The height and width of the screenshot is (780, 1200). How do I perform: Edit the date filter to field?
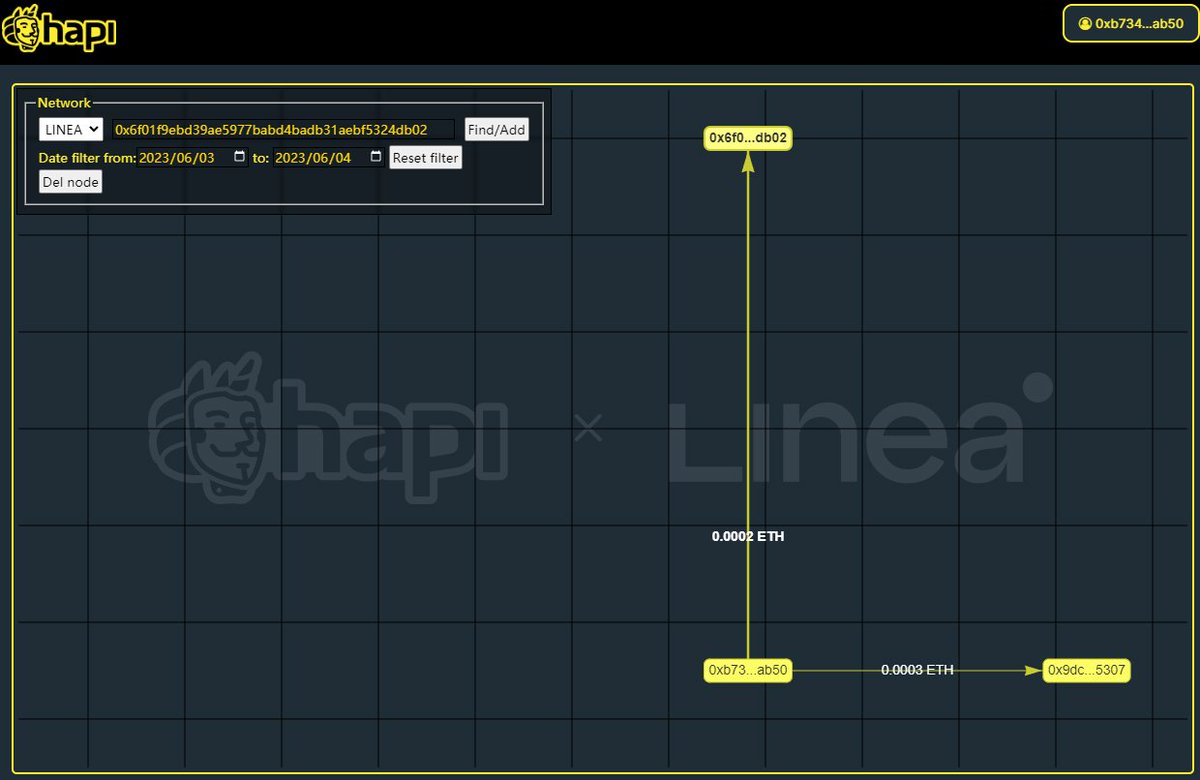(x=329, y=157)
